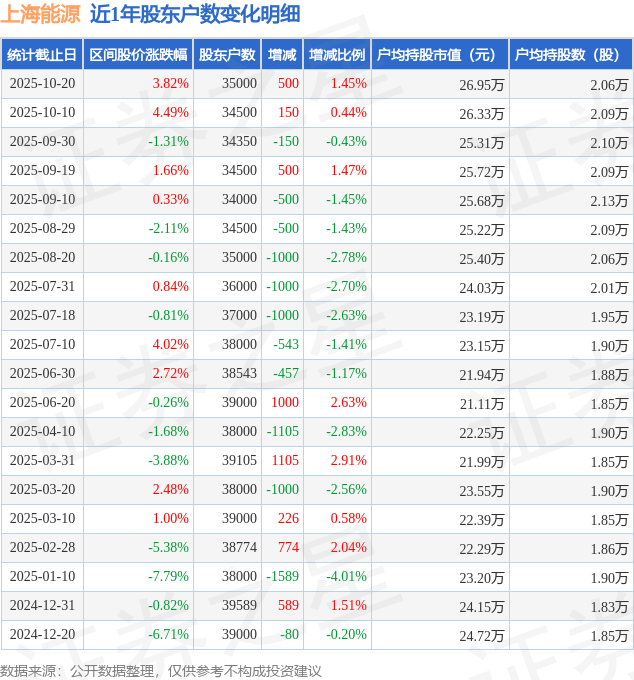This screenshot has width=634, height=680.
Task: Click the shareholder count value 39589
Action: tap(238, 606)
